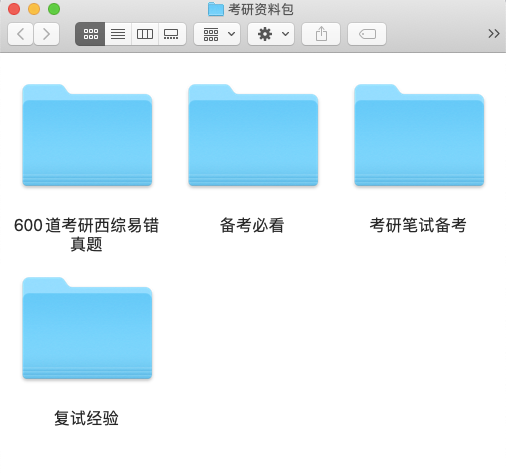Click the yellow minimize window button
Screen dimensions: 506x473
click(x=34, y=9)
